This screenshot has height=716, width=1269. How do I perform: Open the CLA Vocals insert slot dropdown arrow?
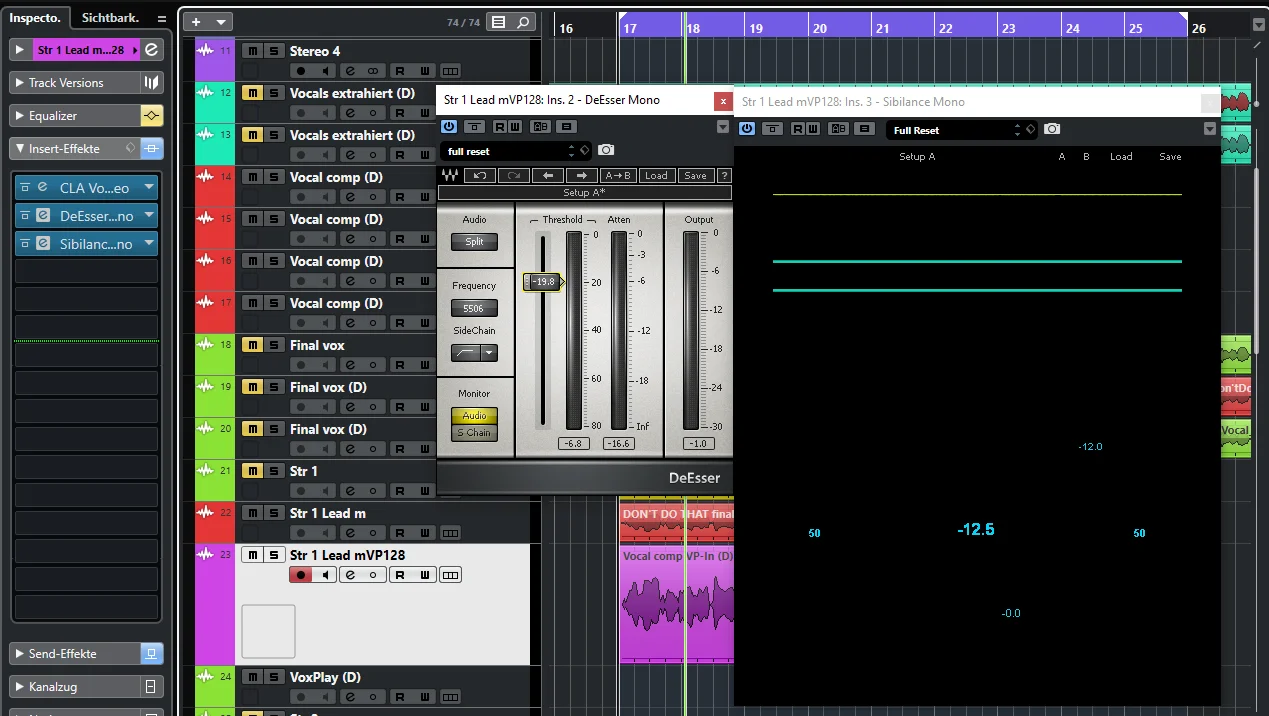point(149,188)
